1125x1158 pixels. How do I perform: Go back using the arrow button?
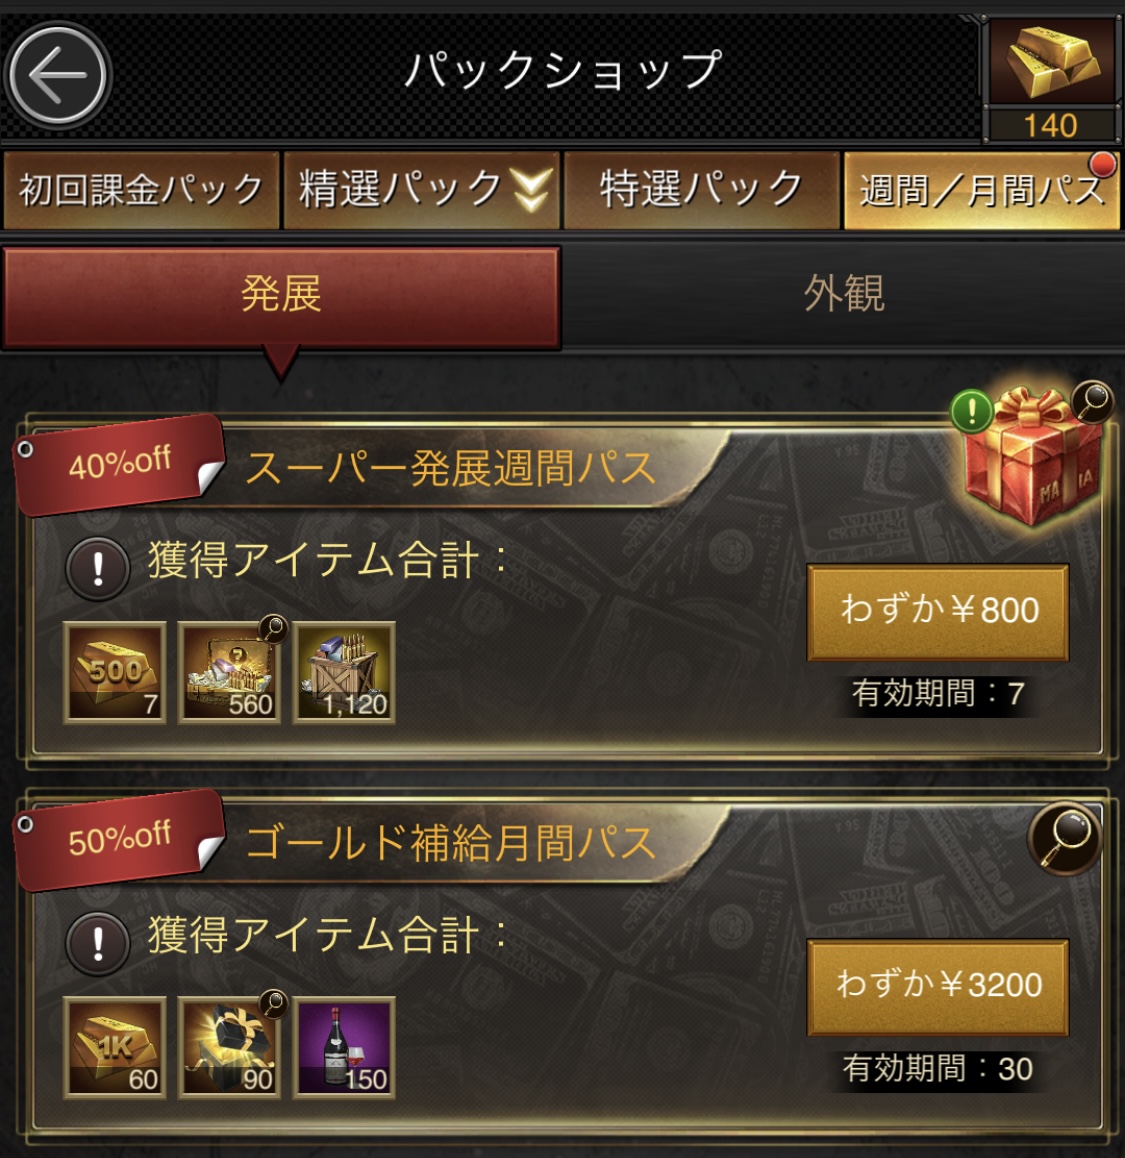(58, 75)
